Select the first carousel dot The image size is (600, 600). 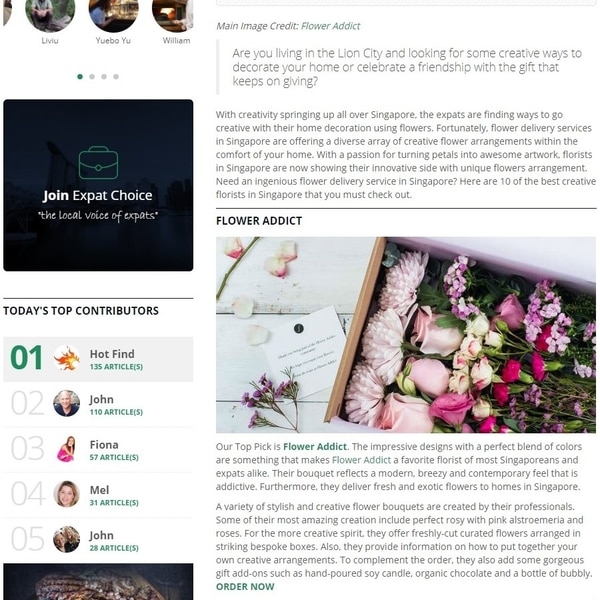80,77
